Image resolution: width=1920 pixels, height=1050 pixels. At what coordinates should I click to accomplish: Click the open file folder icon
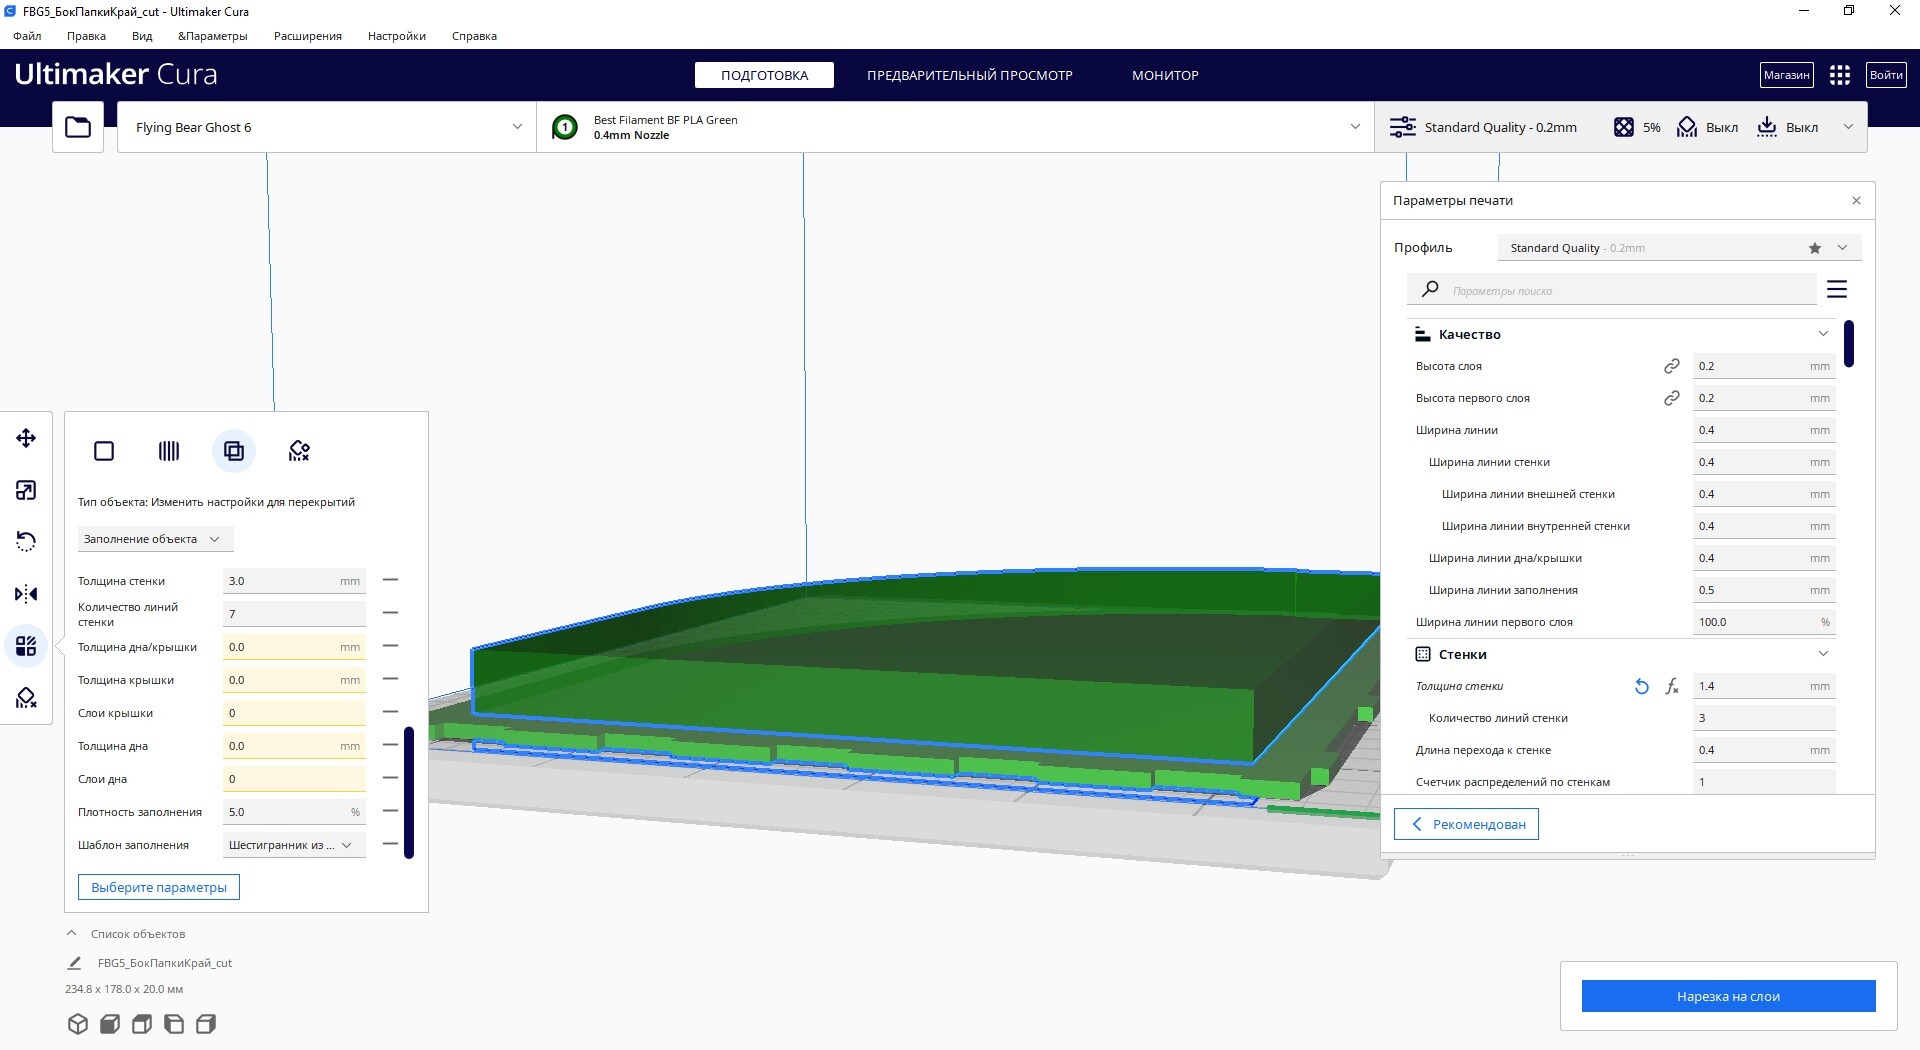[78, 127]
